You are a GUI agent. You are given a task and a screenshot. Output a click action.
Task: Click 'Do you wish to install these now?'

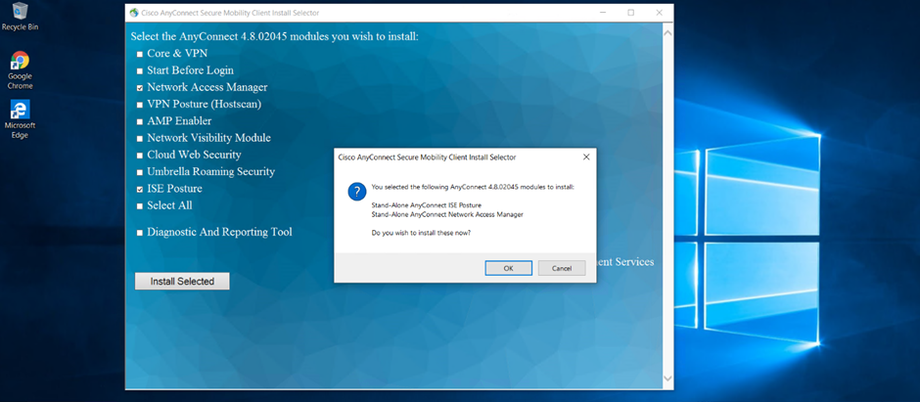[421, 233]
